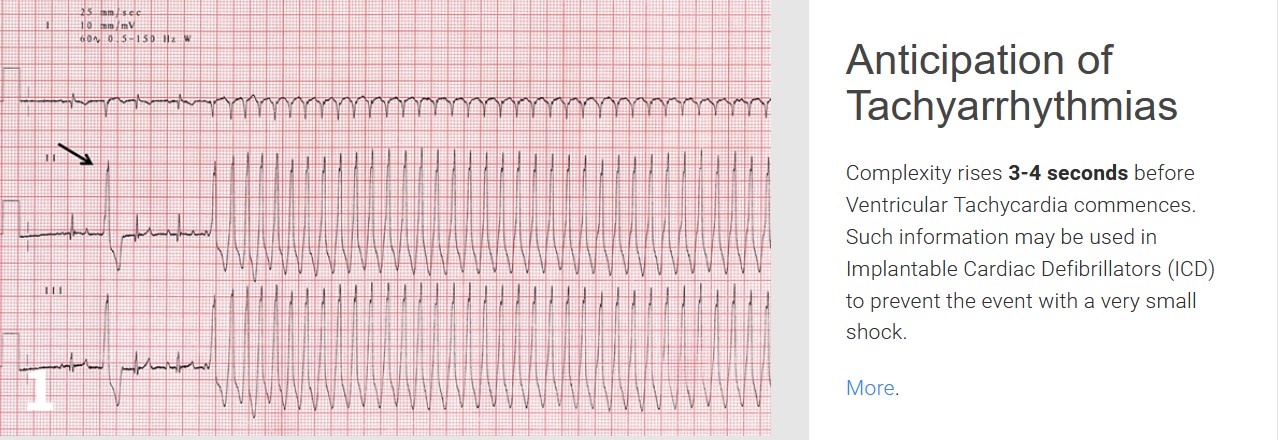
Task: Click the lead III calibration pulse
Action: click(x=11, y=350)
